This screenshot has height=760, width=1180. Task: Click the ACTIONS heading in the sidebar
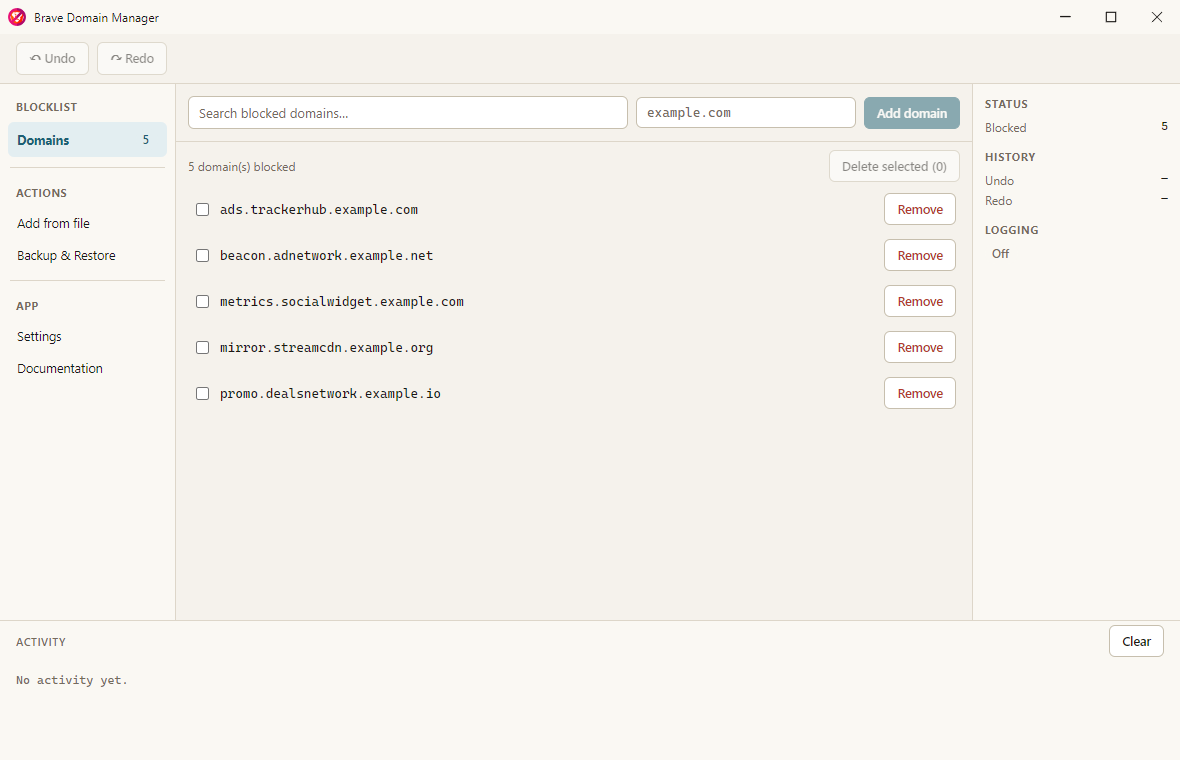click(x=41, y=193)
